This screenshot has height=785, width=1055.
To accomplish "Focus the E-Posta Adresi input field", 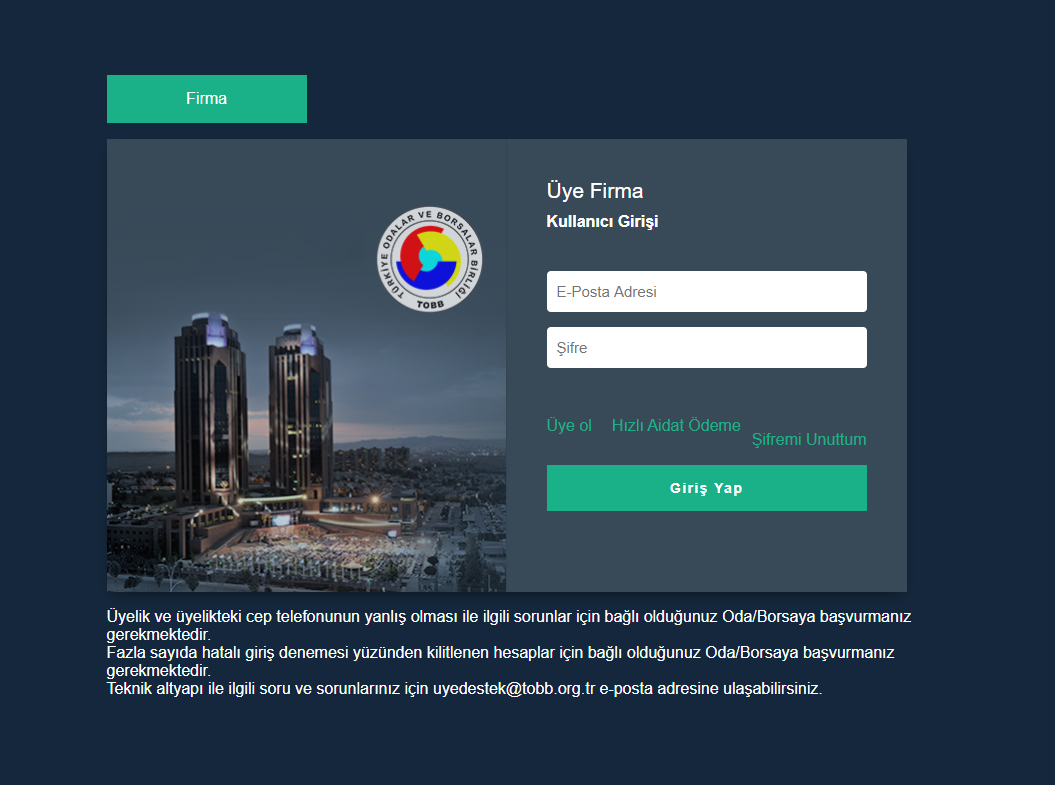I will 706,291.
